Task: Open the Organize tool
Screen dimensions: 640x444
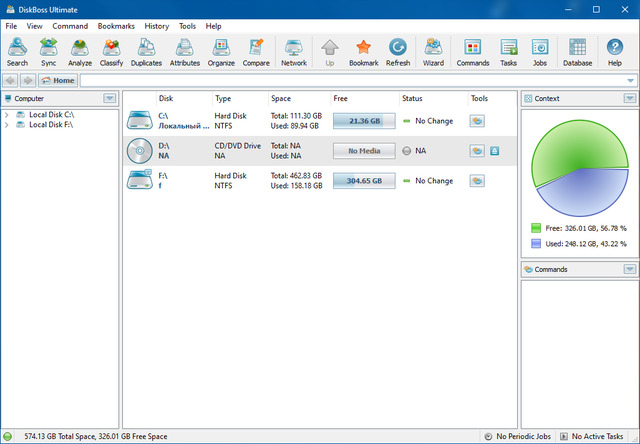Action: coord(221,52)
